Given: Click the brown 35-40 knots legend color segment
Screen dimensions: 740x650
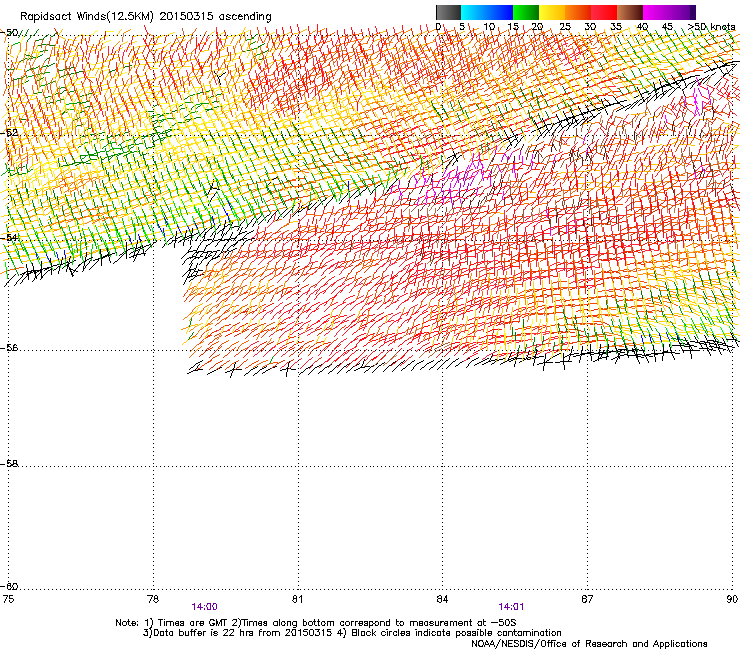Looking at the screenshot, I should point(630,12).
